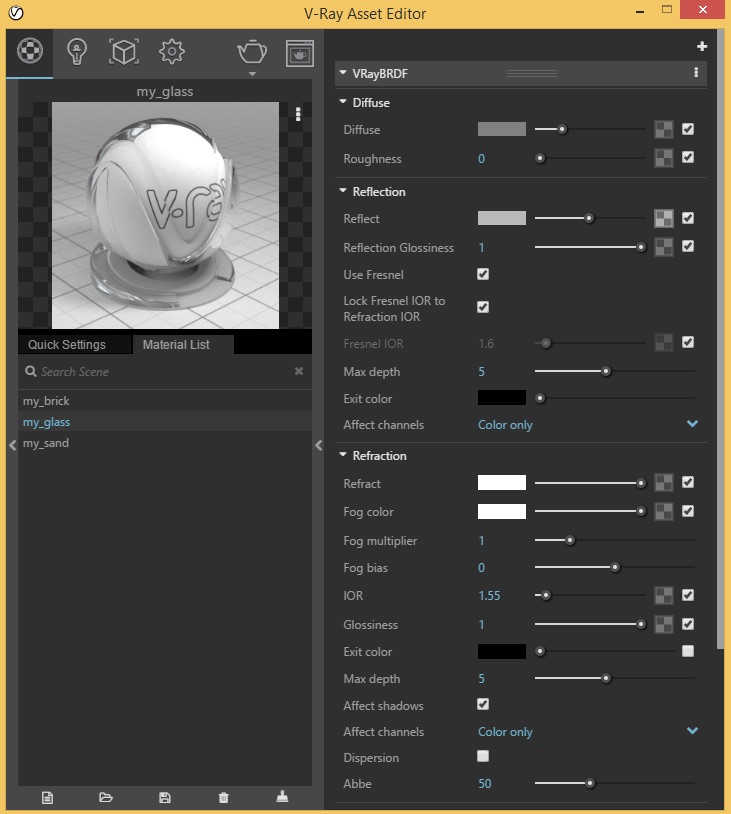Open Fog color texture map slot
This screenshot has width=731, height=814.
coord(664,511)
